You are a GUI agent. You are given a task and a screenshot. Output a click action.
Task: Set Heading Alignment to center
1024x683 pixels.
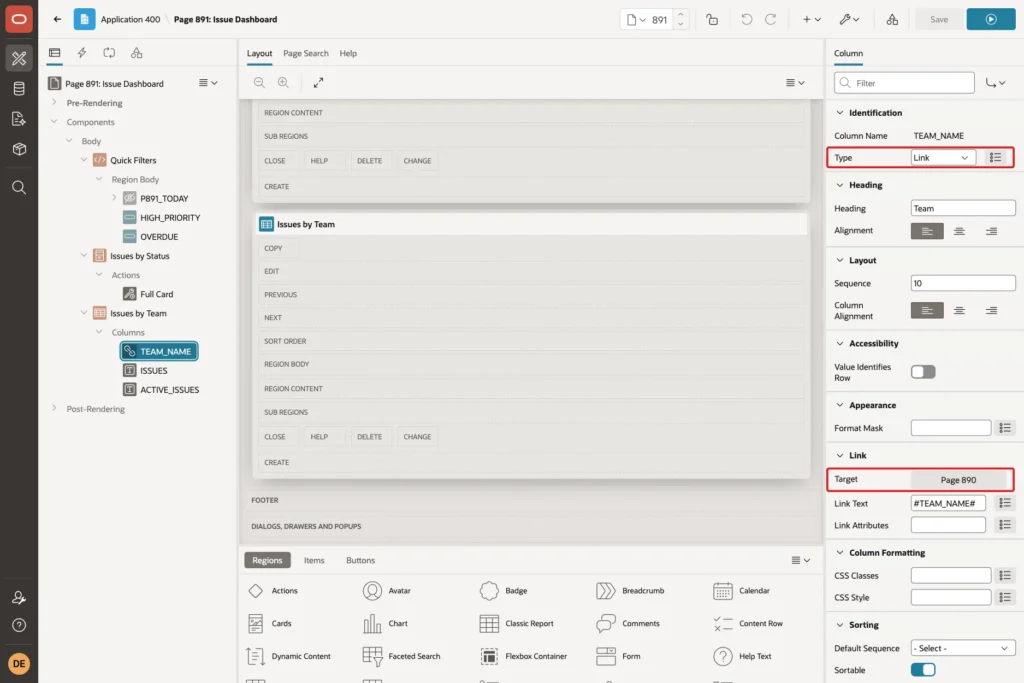click(959, 231)
